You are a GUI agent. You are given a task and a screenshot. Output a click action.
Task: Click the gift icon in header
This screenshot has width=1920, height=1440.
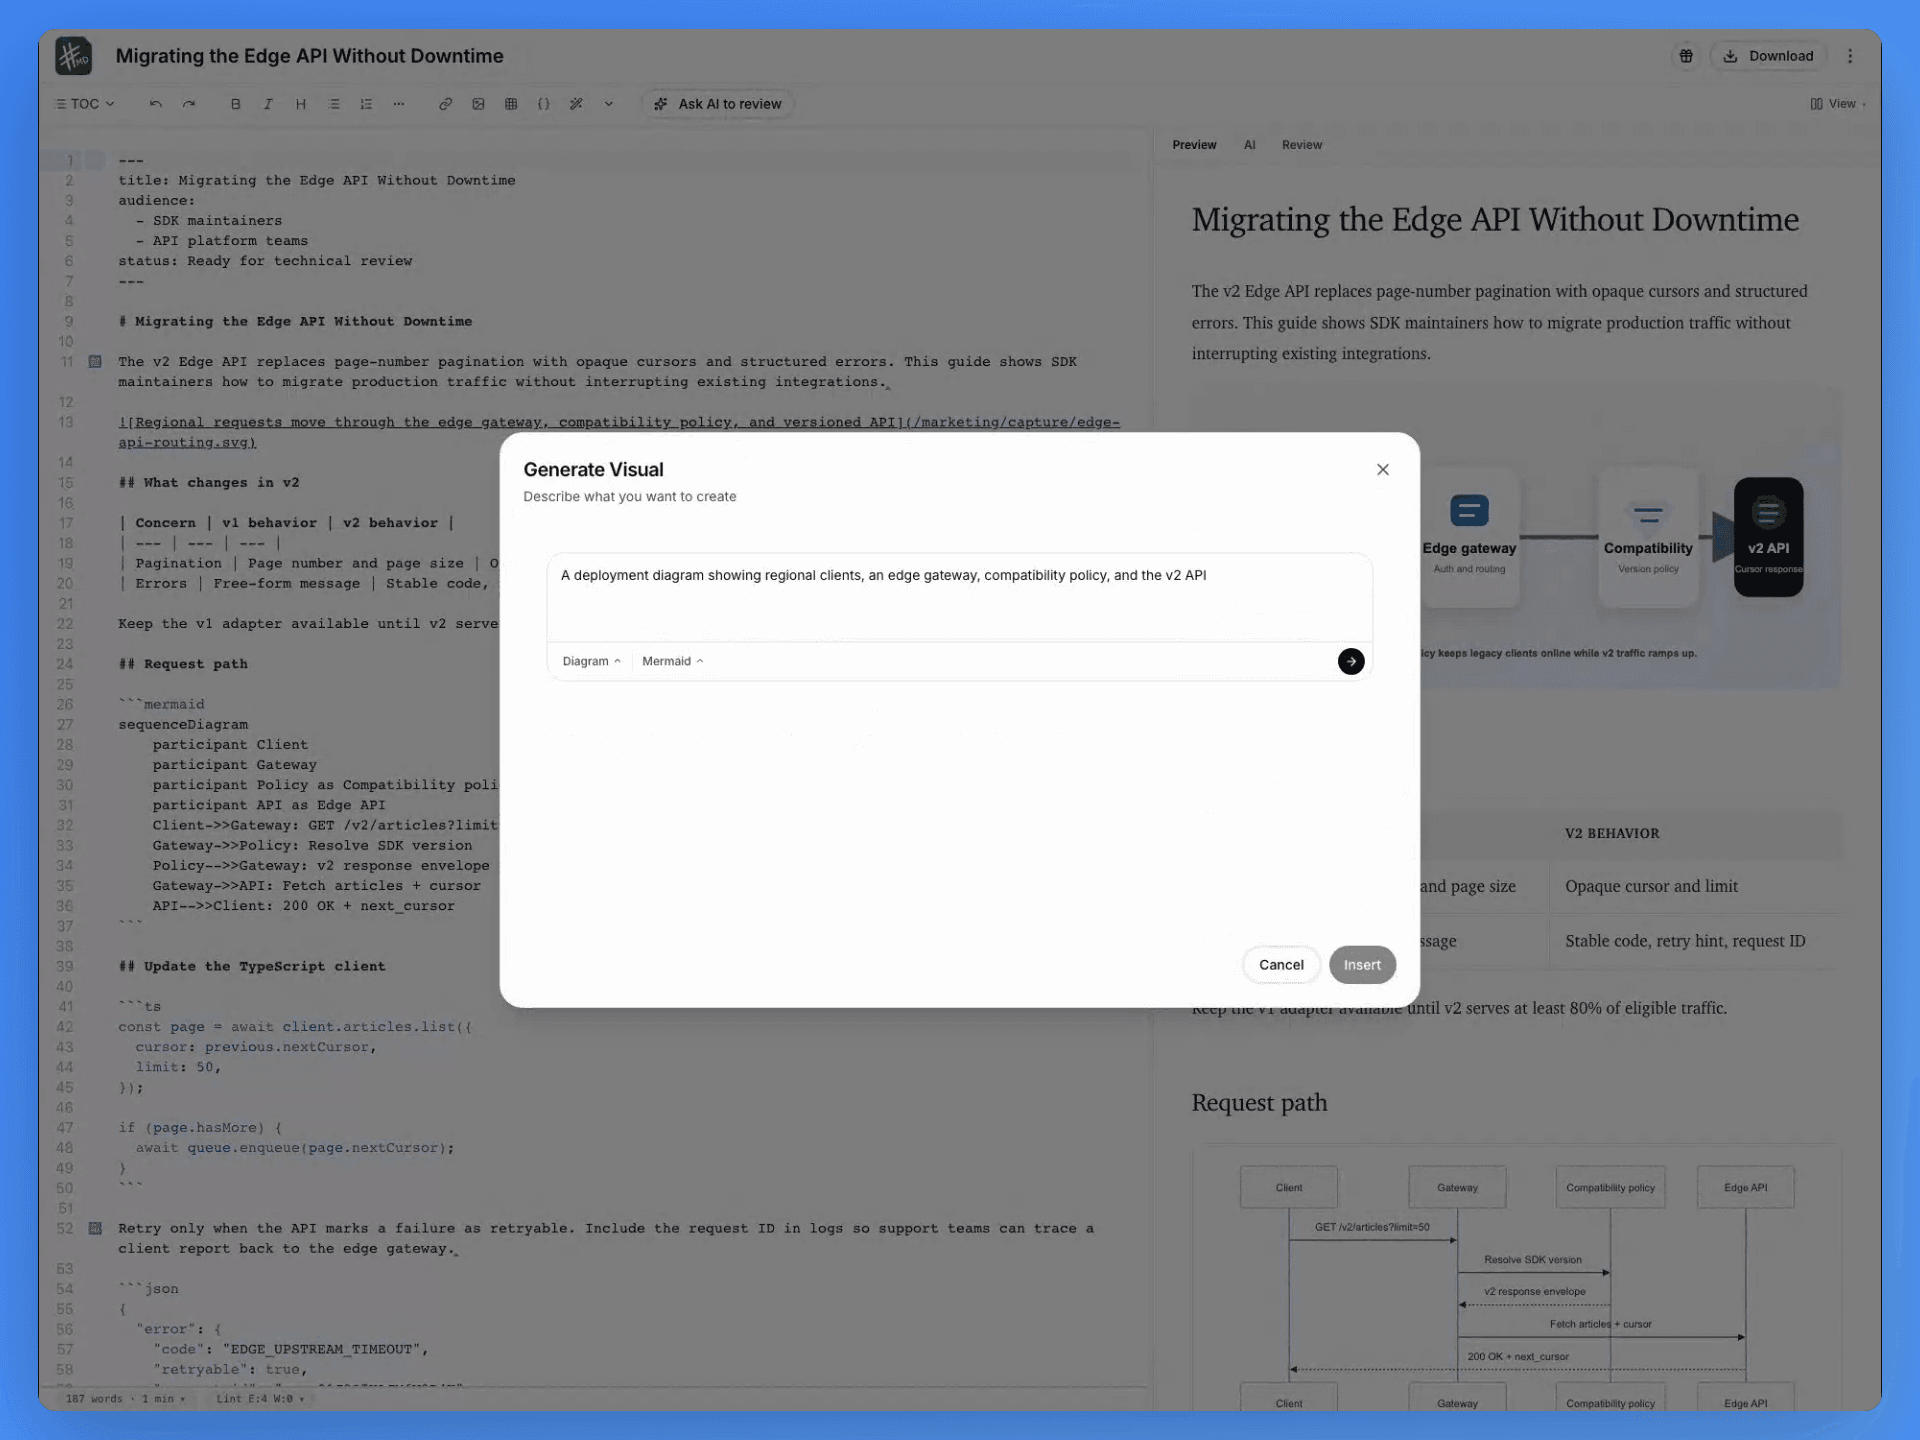point(1686,56)
